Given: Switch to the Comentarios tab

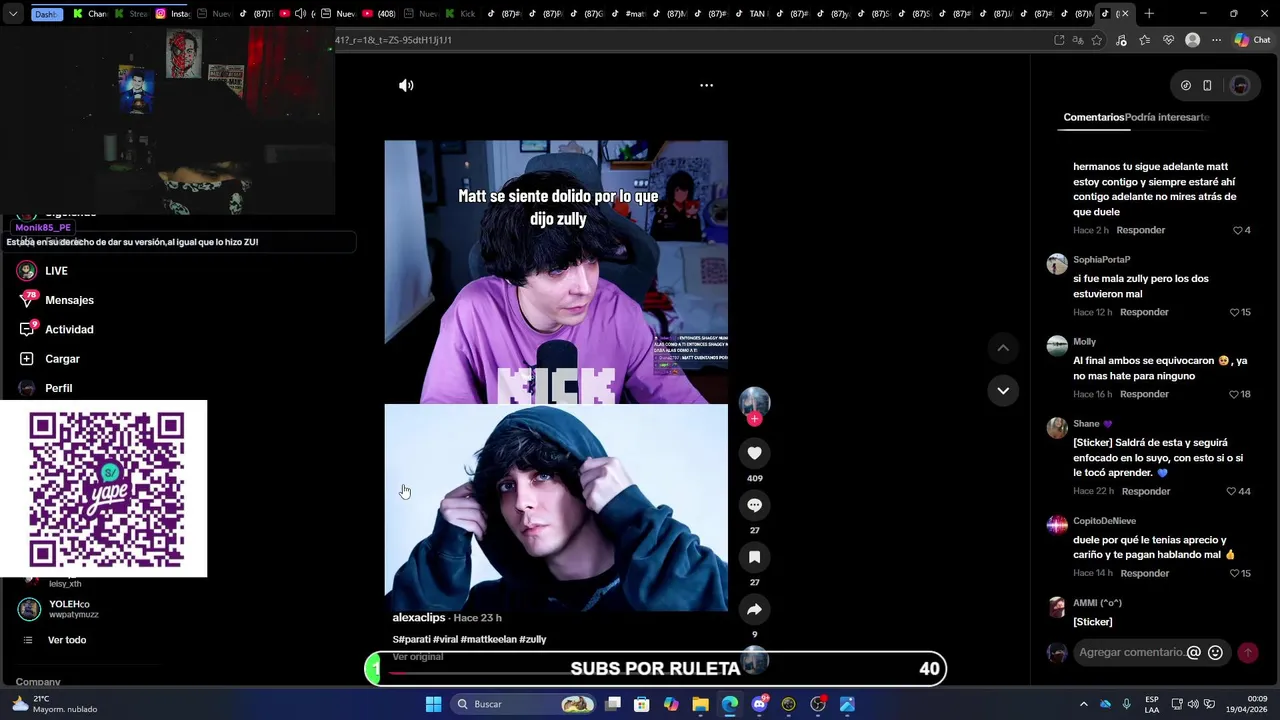Looking at the screenshot, I should click(x=1094, y=117).
